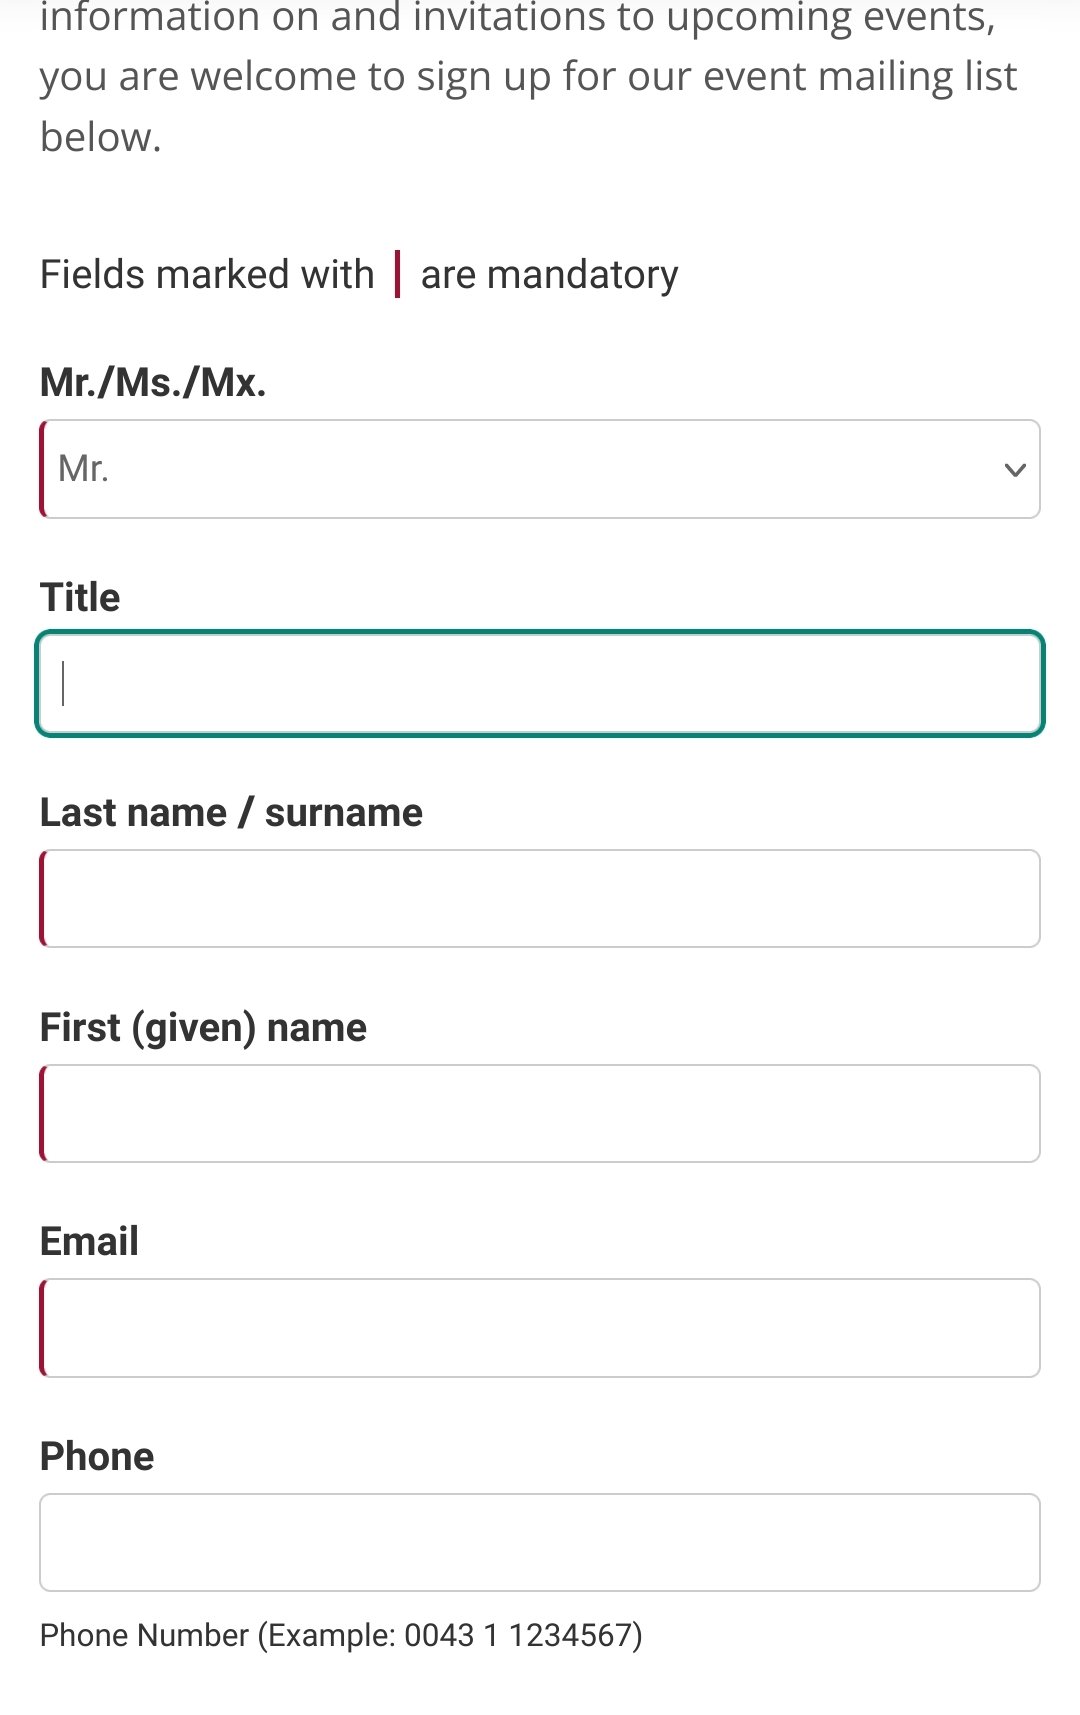Tap the "First (given) name" label

click(203, 1027)
